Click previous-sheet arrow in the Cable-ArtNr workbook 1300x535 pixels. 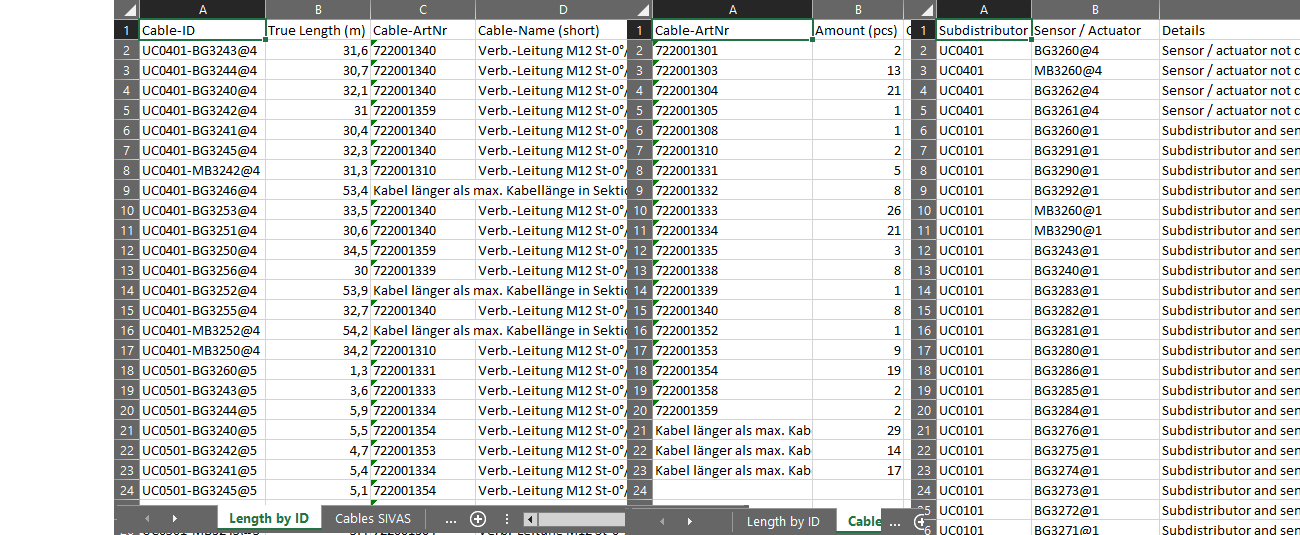point(661,521)
